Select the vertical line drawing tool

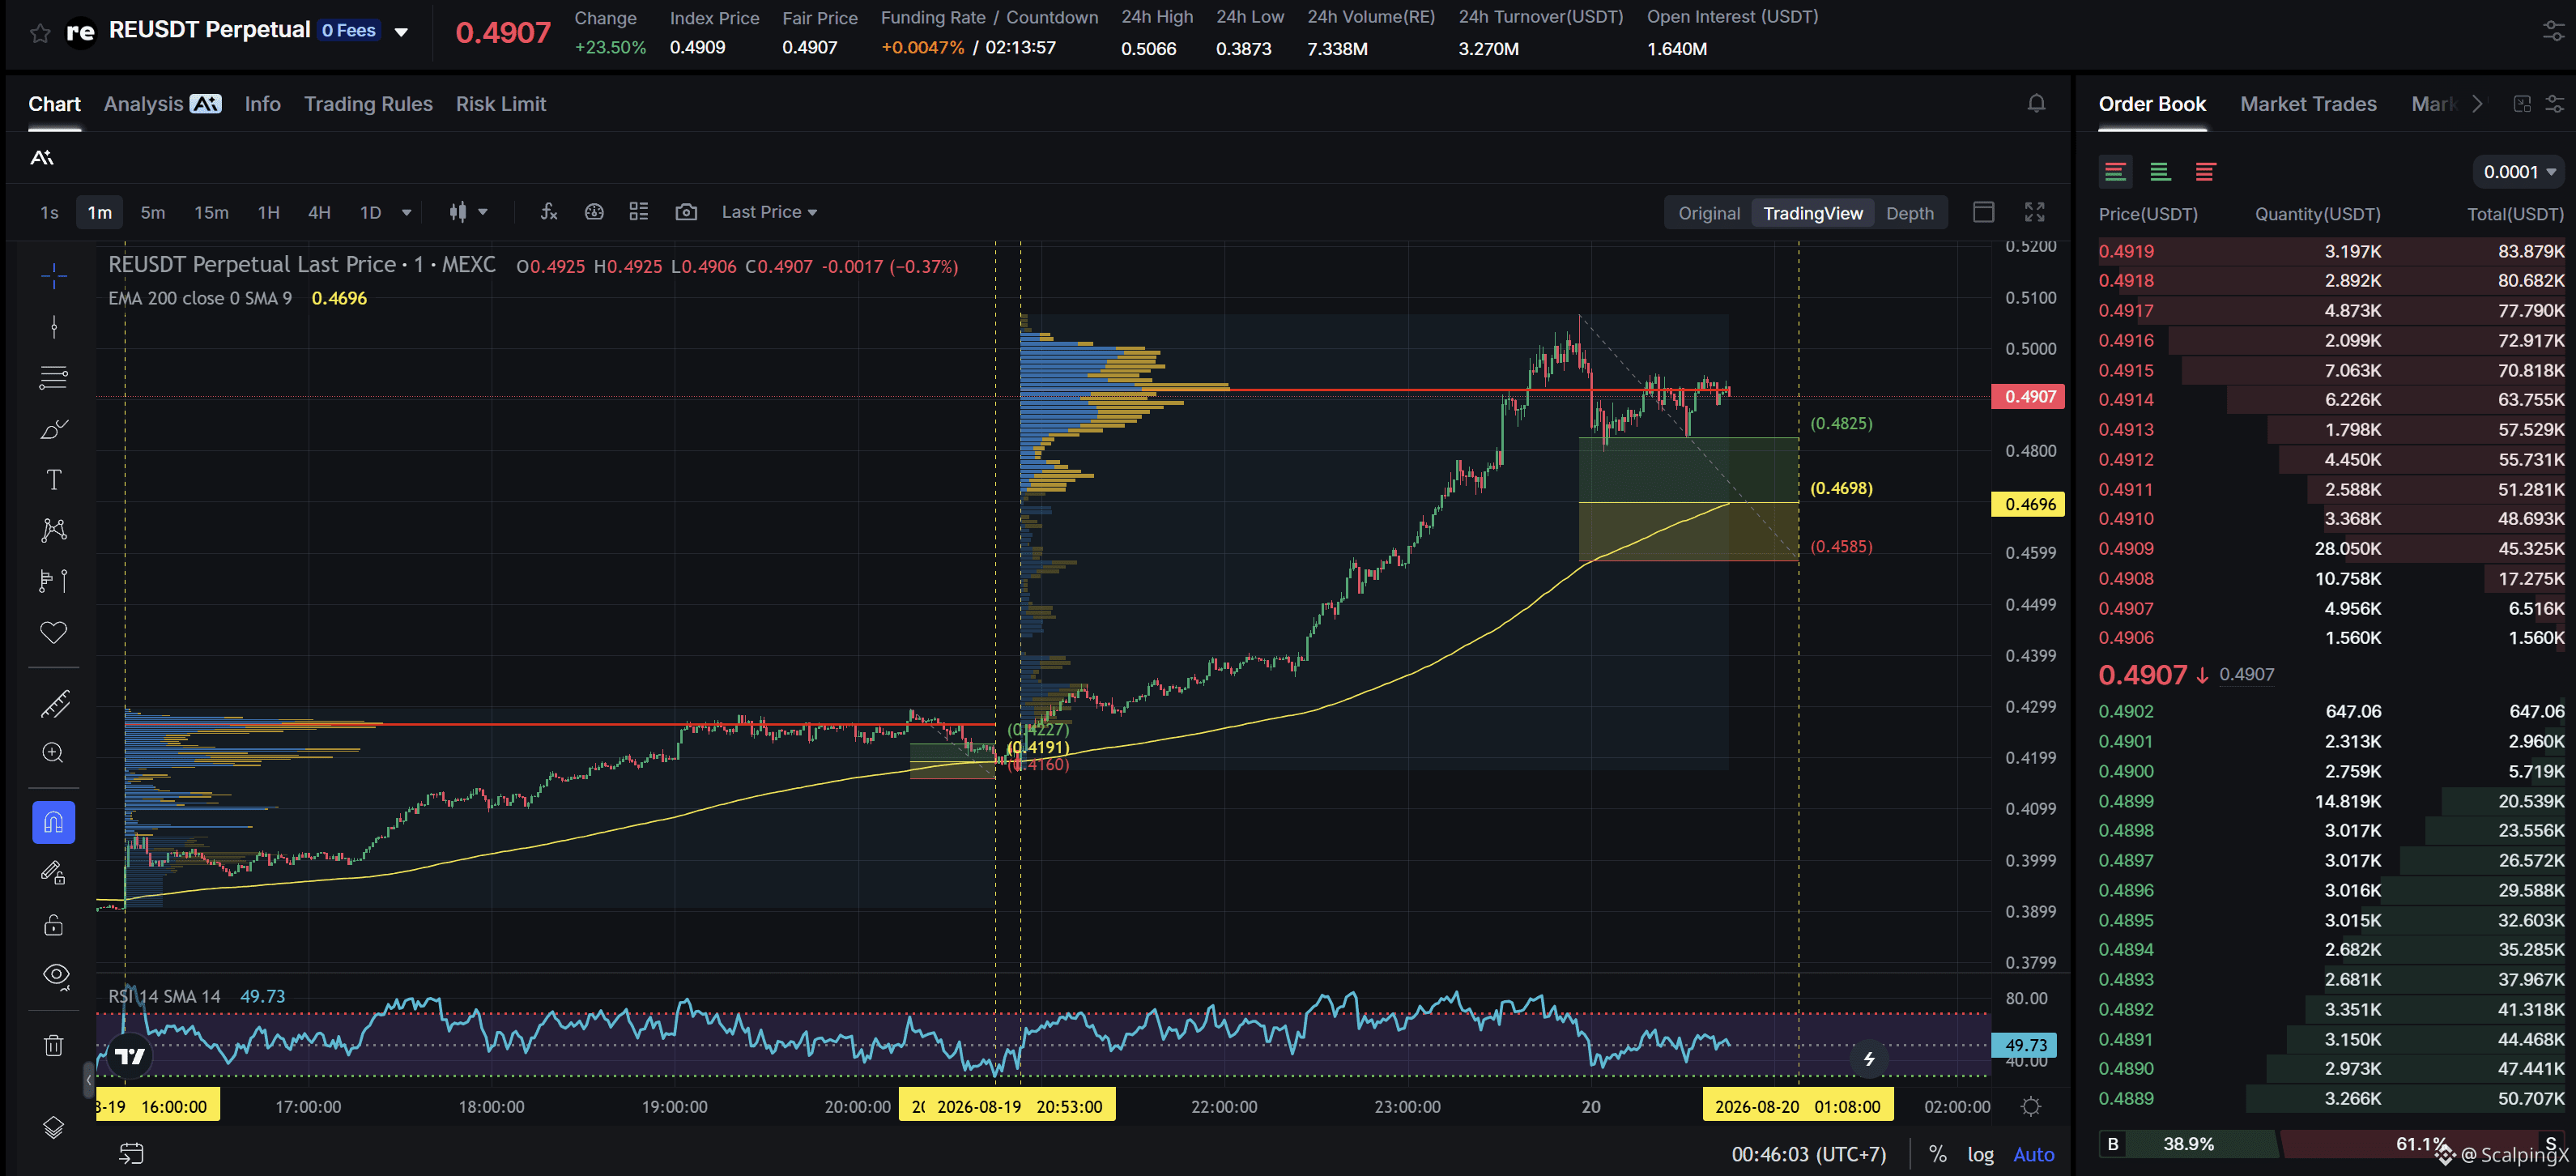(54, 327)
